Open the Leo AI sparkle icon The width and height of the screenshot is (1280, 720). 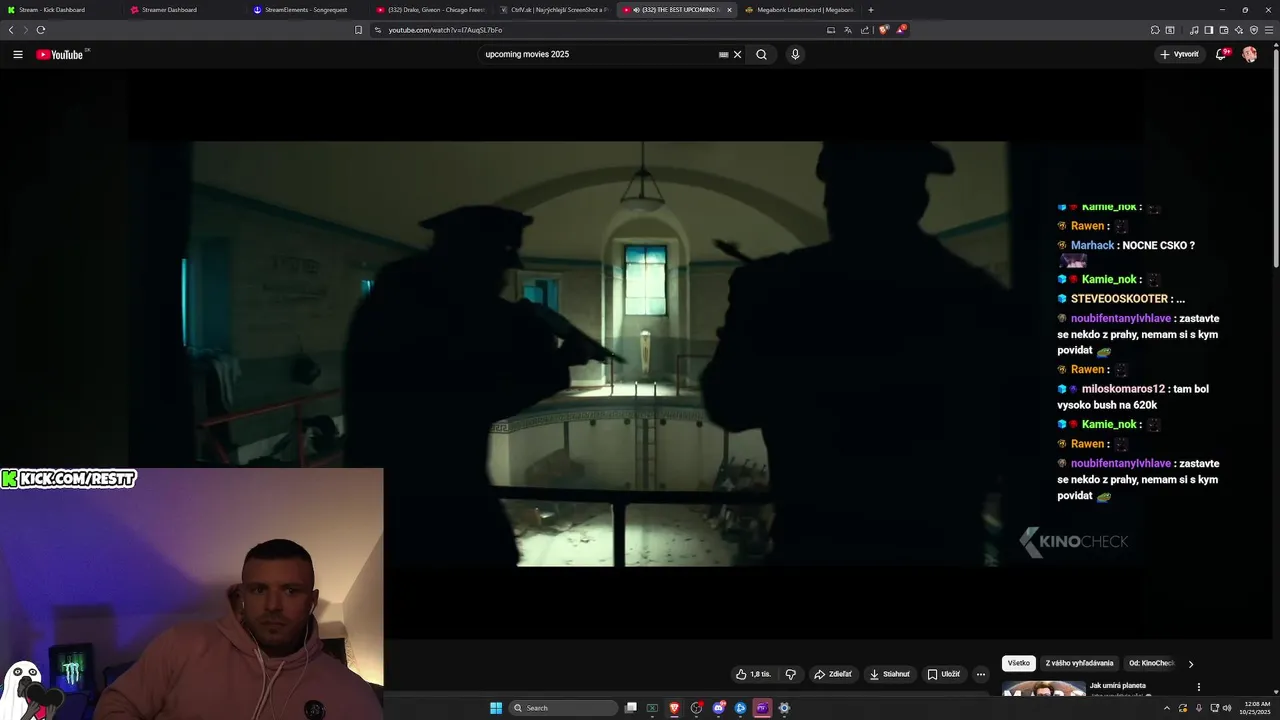(x=1238, y=30)
